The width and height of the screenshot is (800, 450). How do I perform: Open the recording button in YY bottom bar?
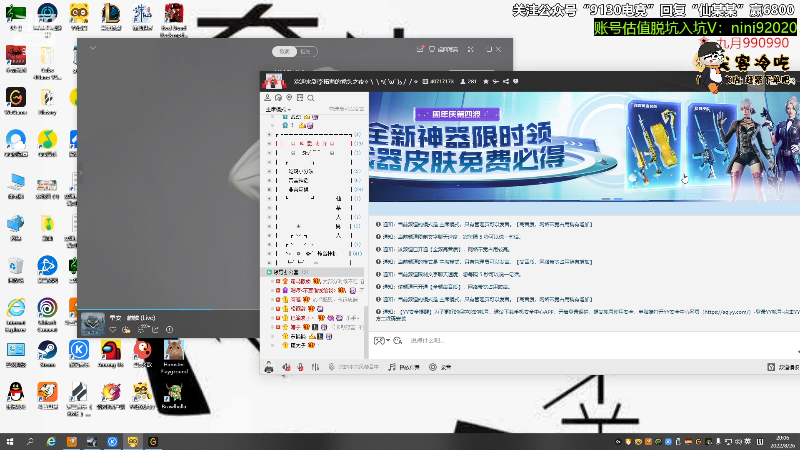(440, 367)
